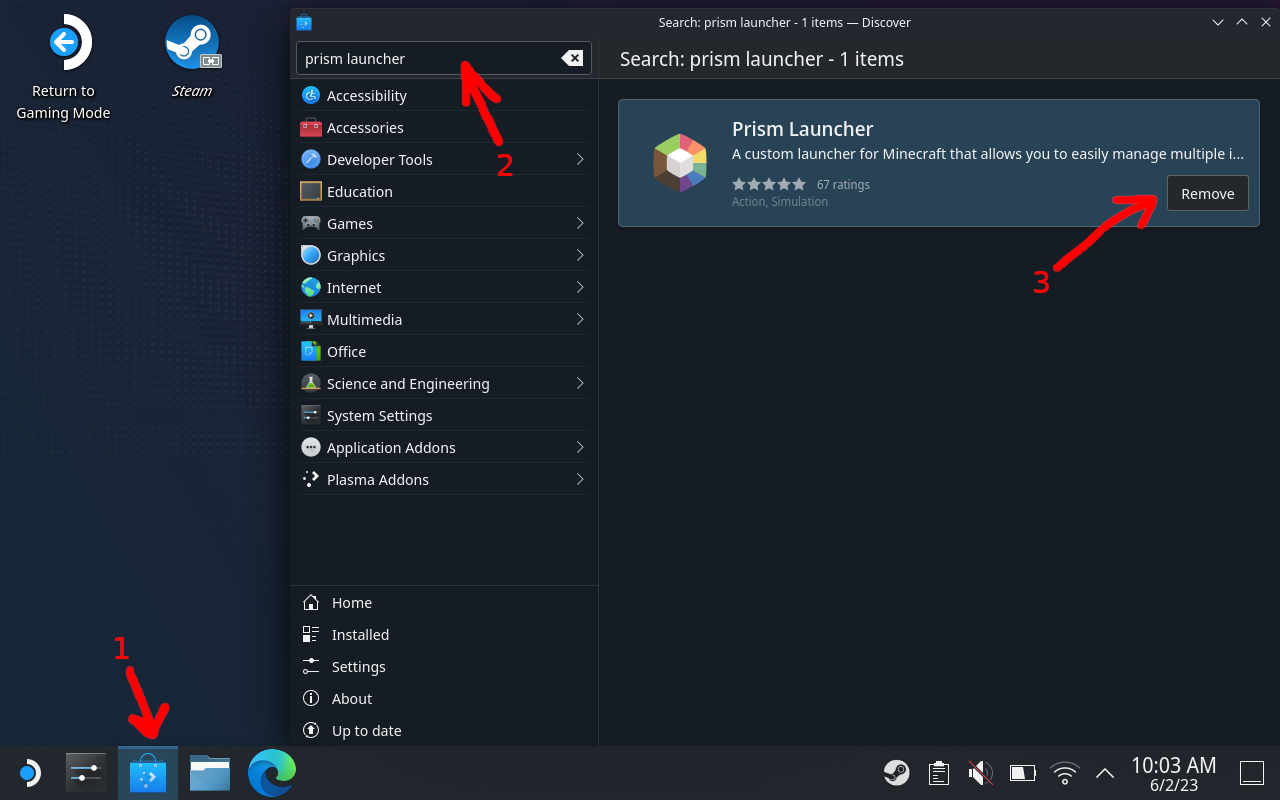This screenshot has width=1280, height=800.
Task: Select the Accessories category label
Action: [365, 128]
